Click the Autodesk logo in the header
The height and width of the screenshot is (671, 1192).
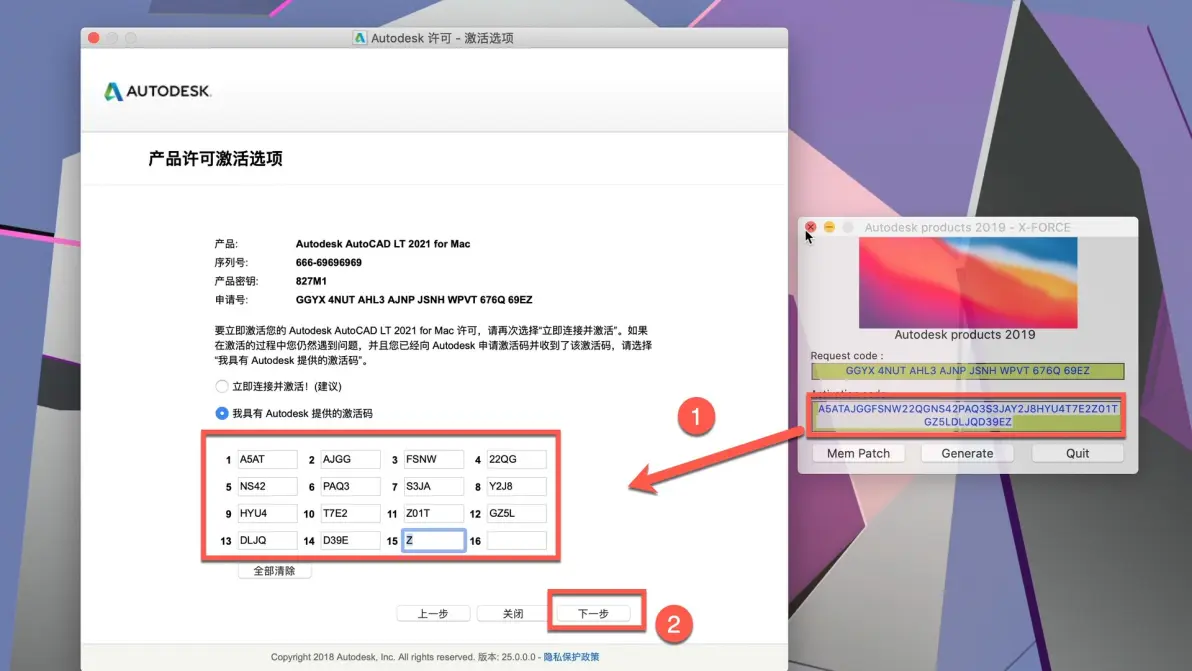157,91
